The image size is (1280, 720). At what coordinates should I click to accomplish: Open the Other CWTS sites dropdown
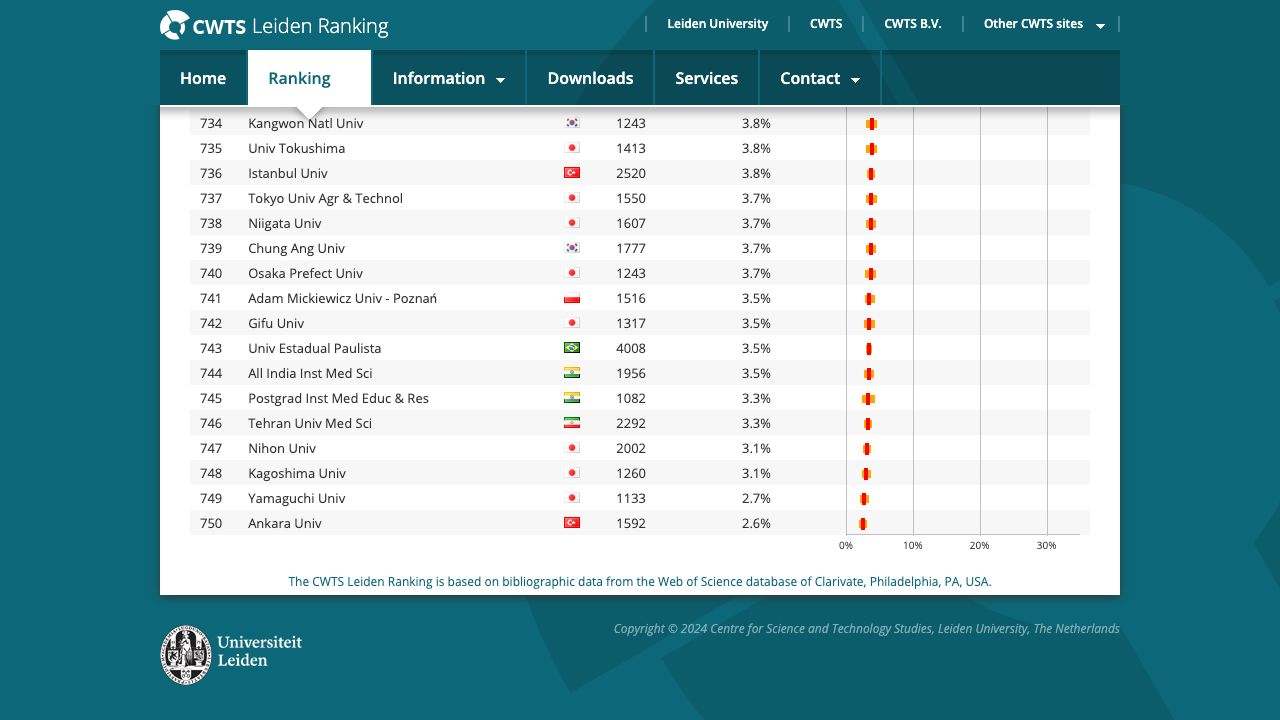click(1043, 24)
